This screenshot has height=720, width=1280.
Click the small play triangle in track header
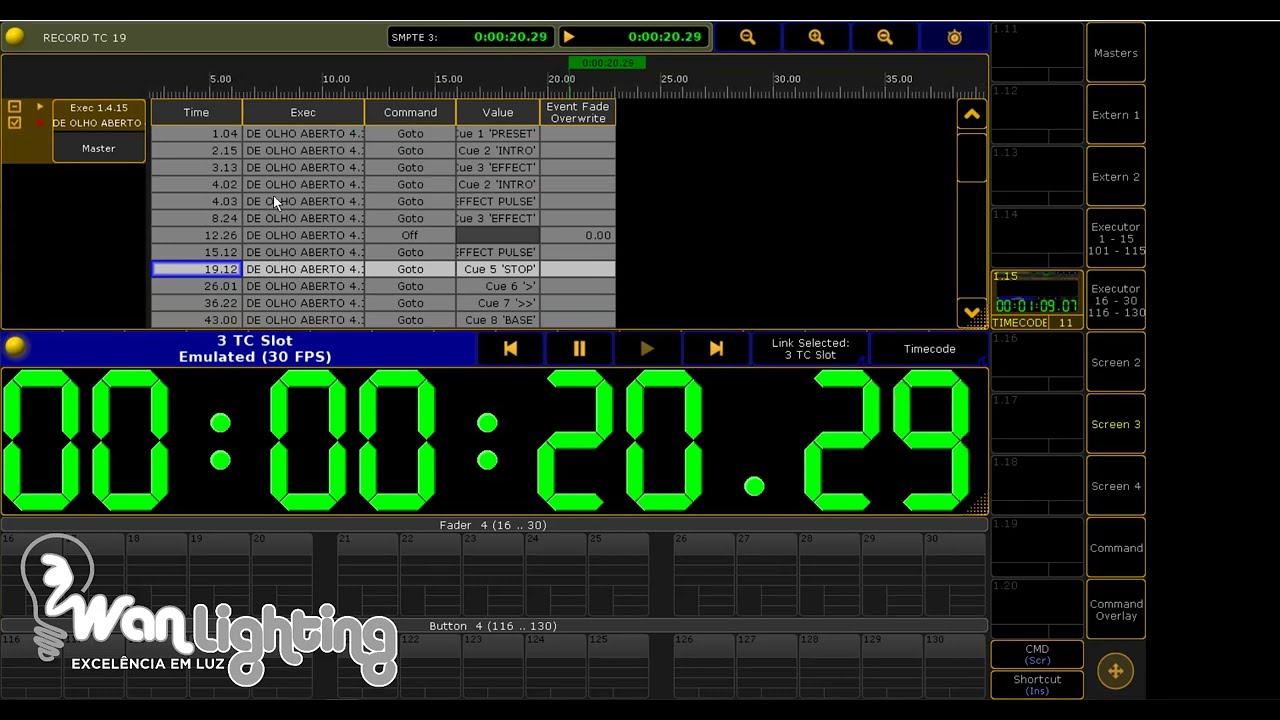[x=40, y=106]
